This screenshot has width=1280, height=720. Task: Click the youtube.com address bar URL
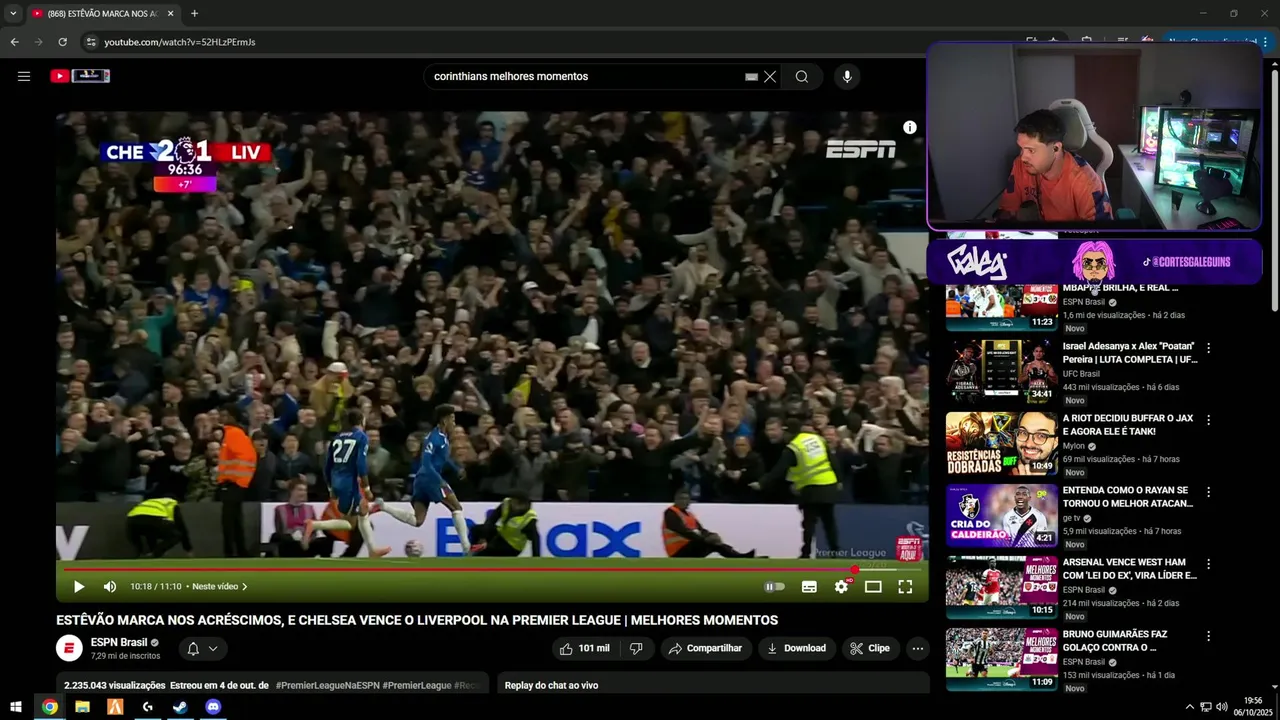[180, 42]
